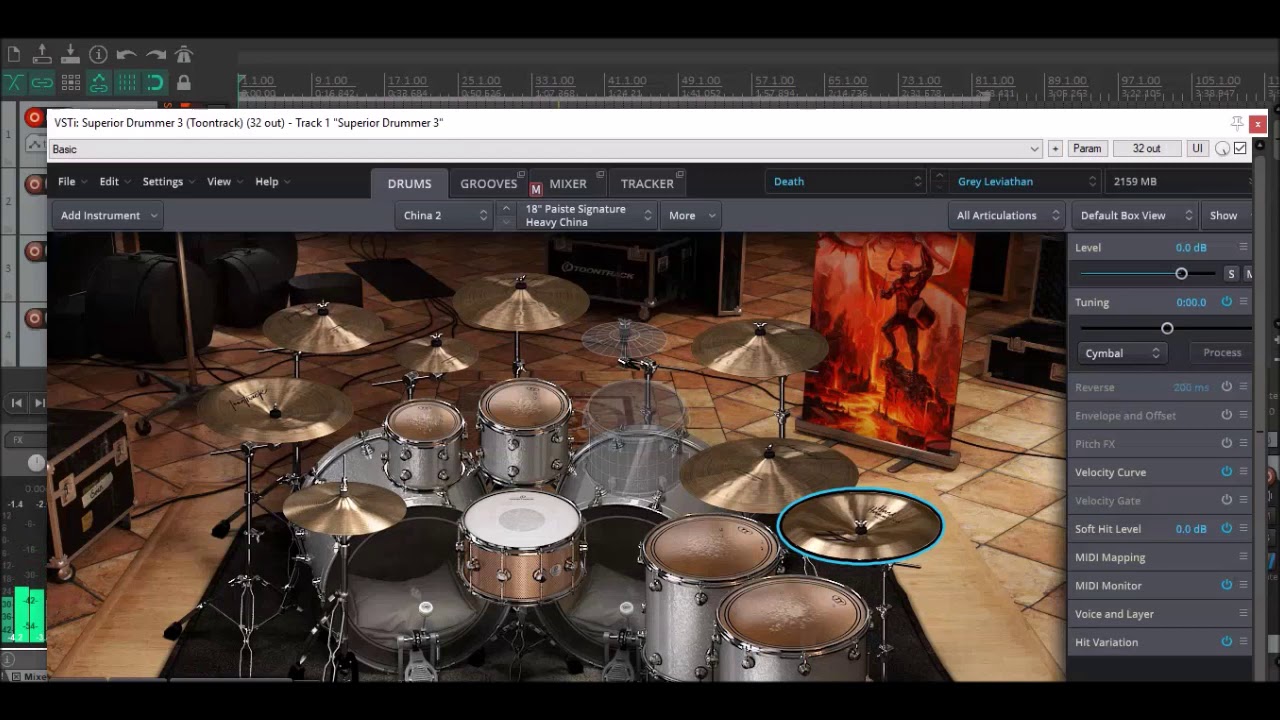Click the metronome icon in Reaper toolbar

coord(184,54)
